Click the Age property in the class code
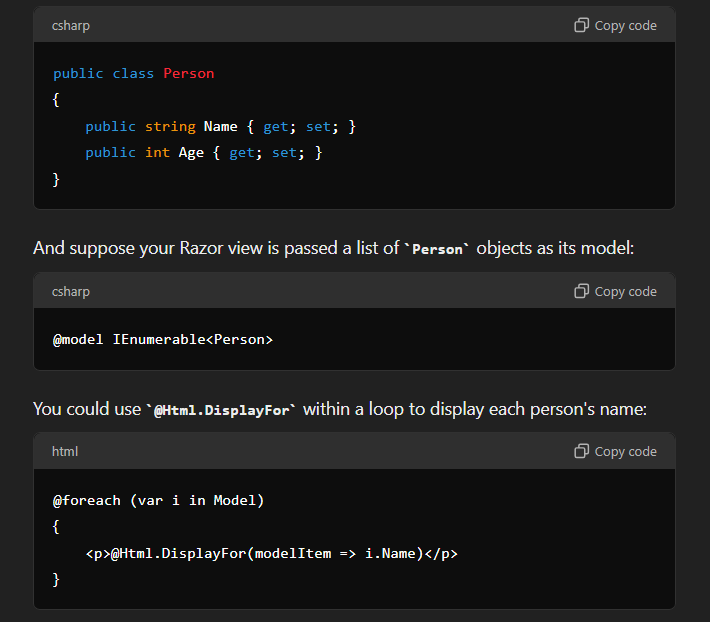710x622 pixels. tap(191, 153)
